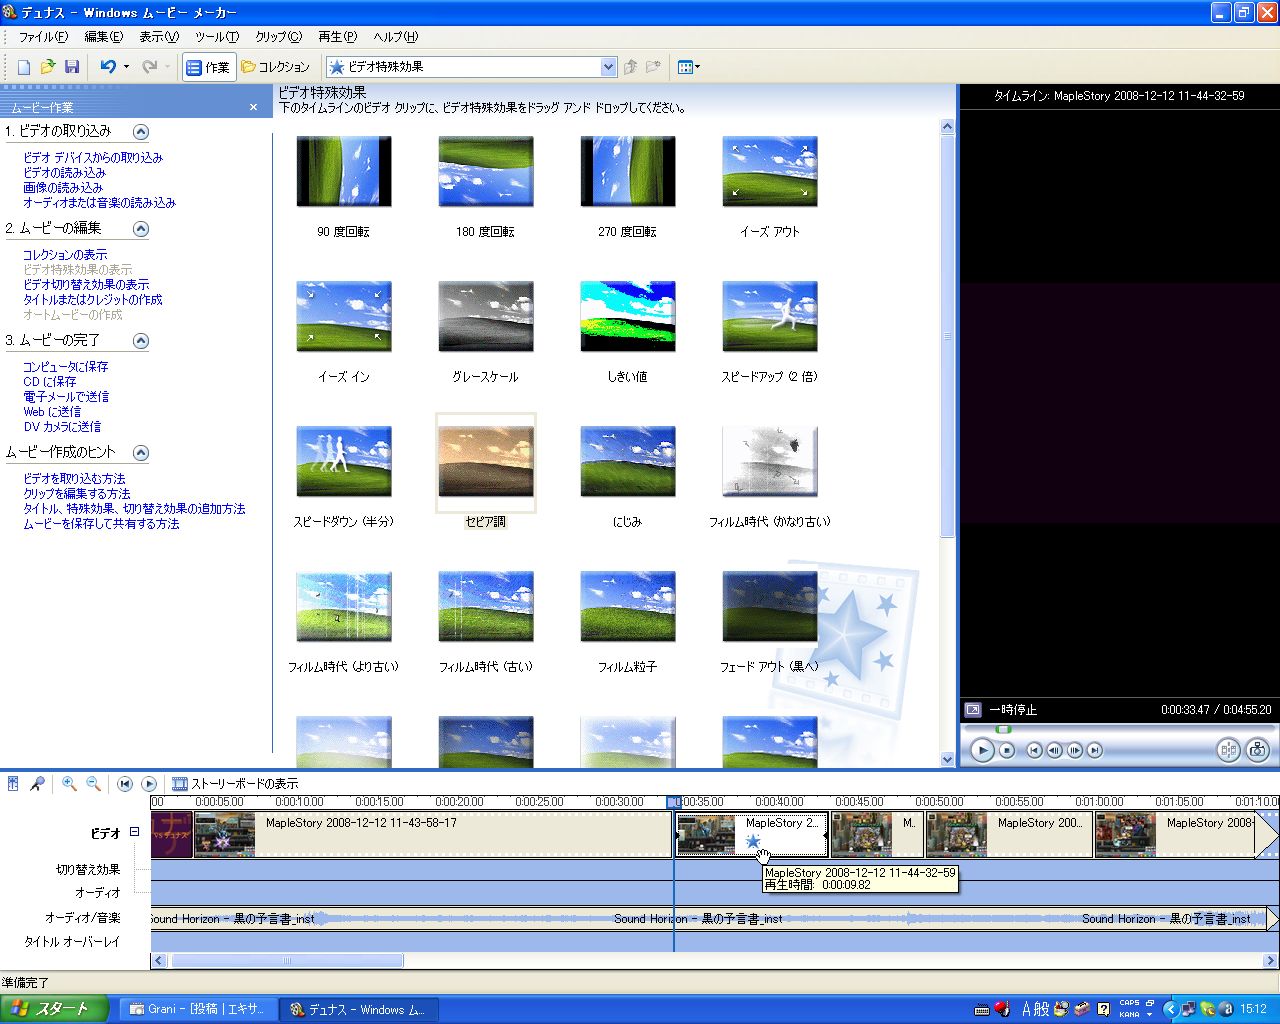
Task: Click the timeline horizontal scrollbar thumb
Action: coord(287,961)
